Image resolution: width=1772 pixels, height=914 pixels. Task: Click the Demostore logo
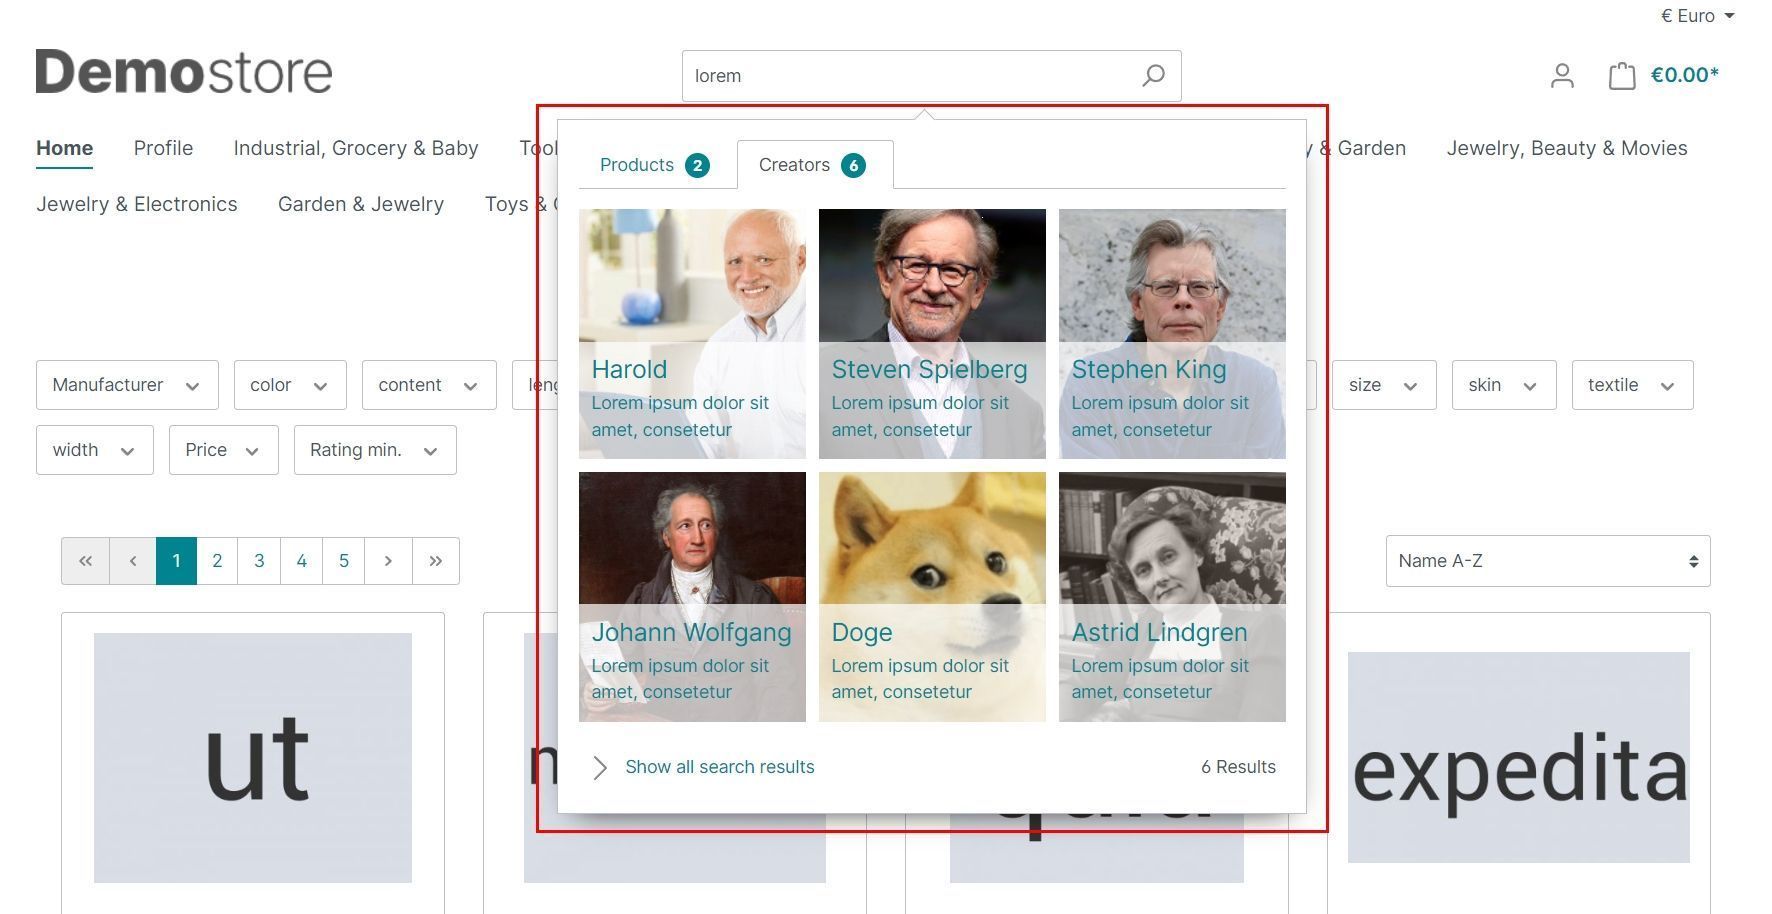click(184, 72)
